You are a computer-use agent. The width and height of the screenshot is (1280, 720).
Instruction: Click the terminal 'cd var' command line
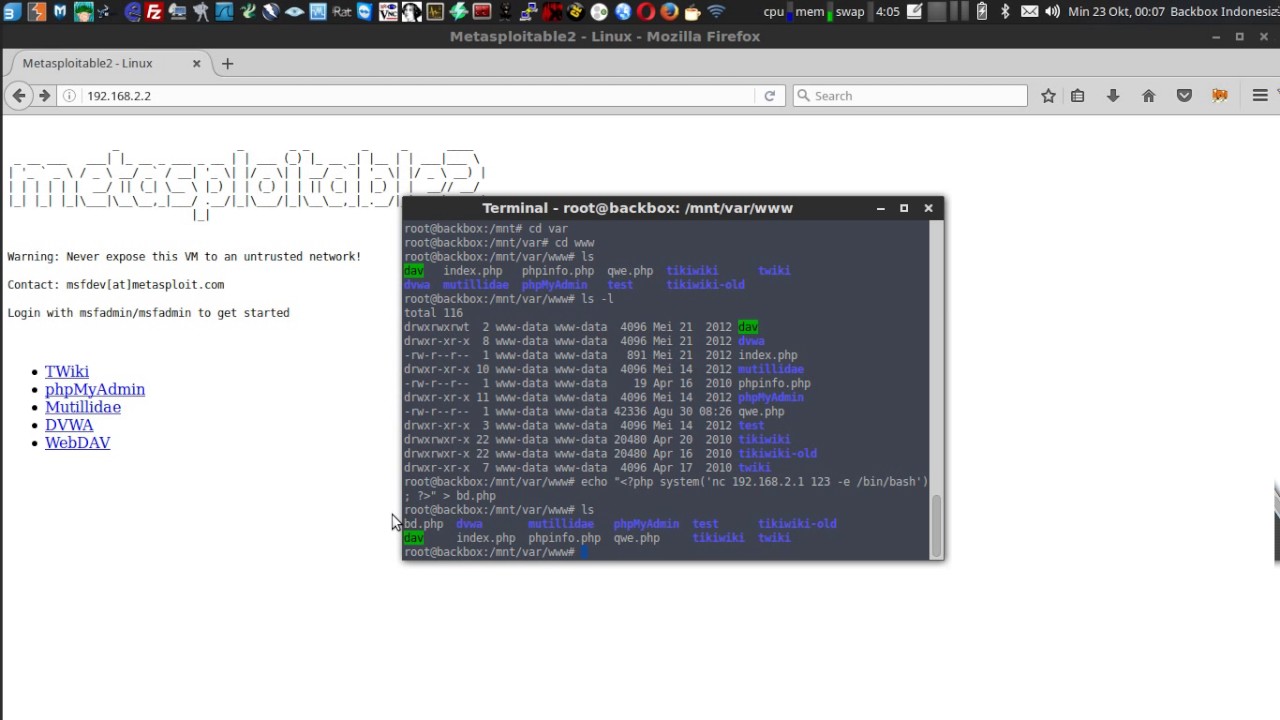click(486, 229)
